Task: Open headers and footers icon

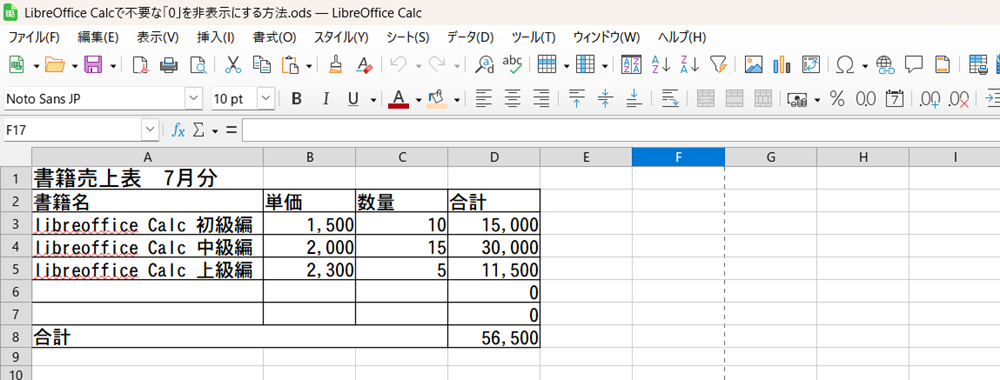Action: [x=943, y=64]
